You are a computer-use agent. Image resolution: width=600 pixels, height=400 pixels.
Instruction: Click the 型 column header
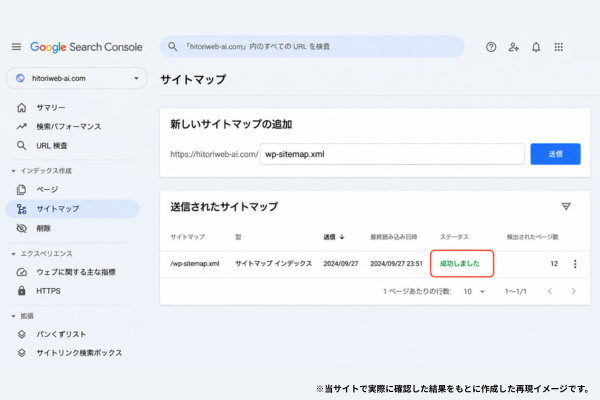pyautogui.click(x=238, y=237)
